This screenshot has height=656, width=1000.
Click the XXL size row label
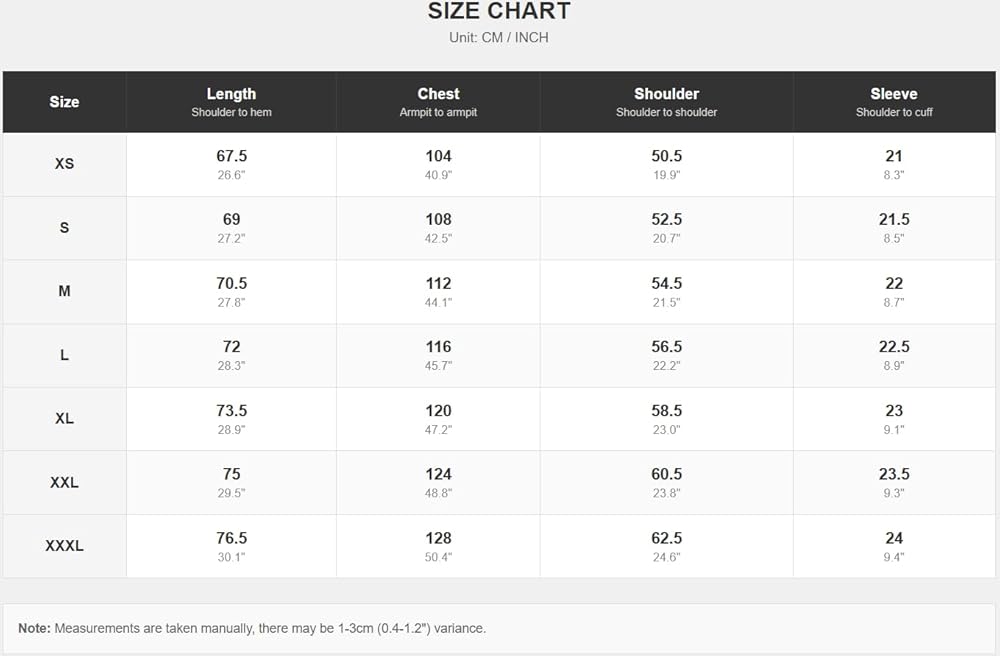coord(64,483)
